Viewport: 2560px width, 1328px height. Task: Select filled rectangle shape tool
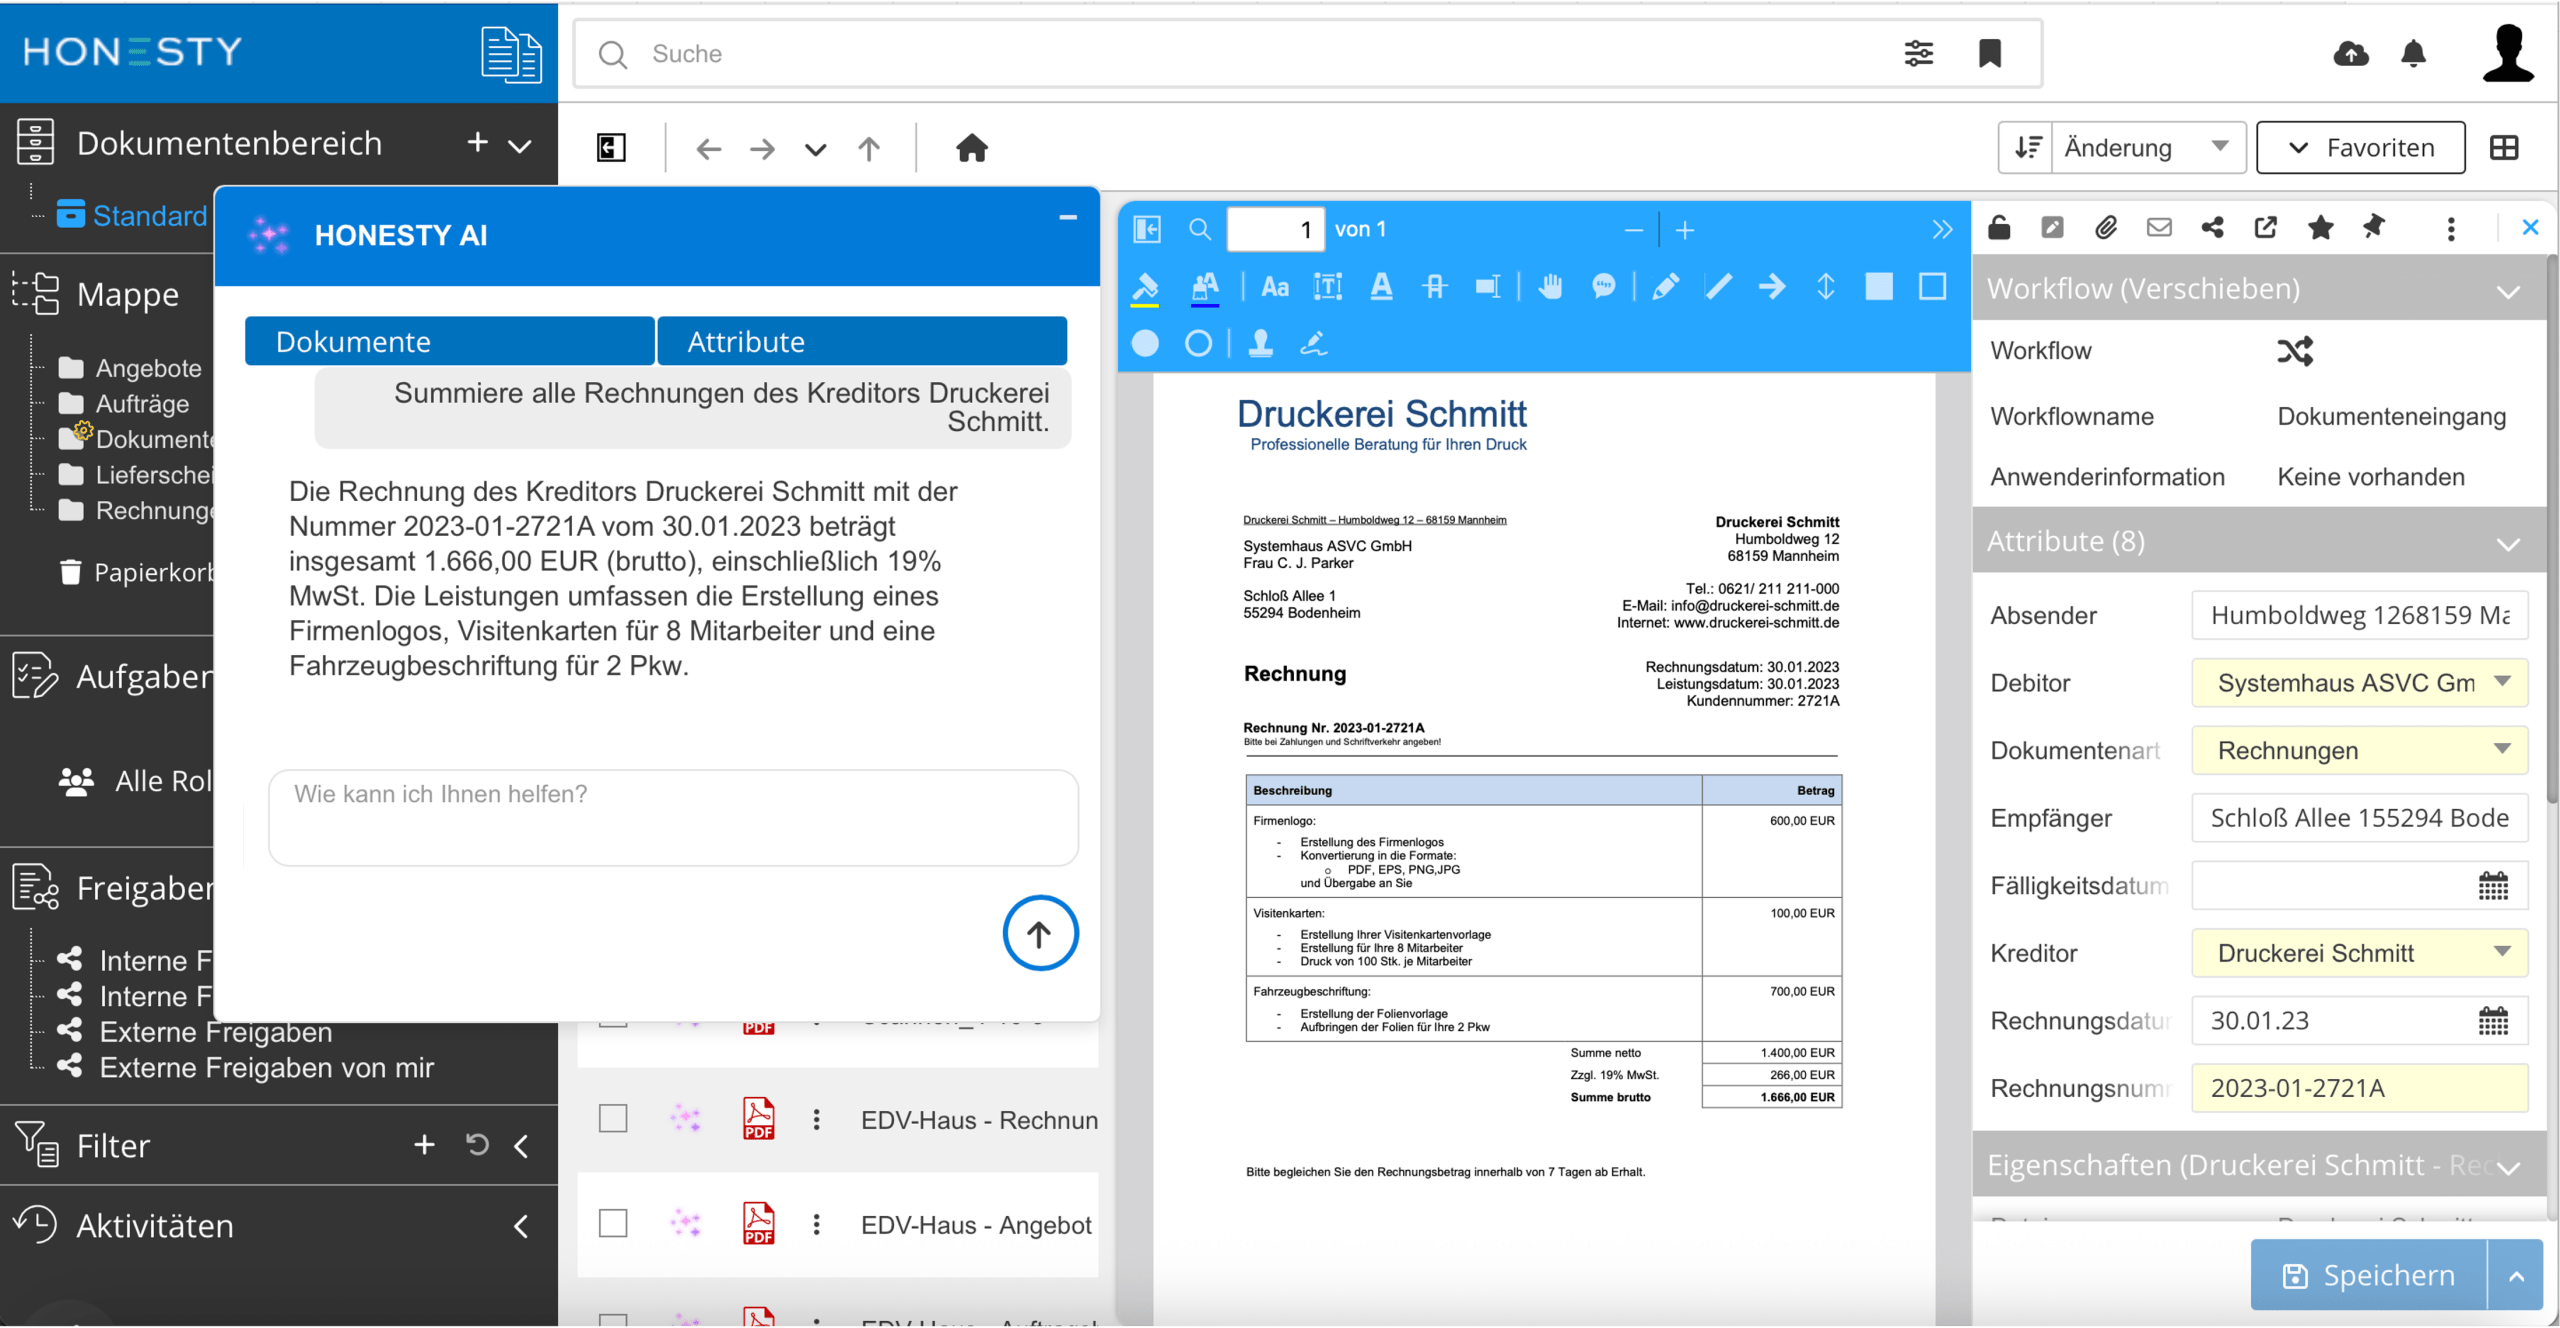click(1879, 288)
